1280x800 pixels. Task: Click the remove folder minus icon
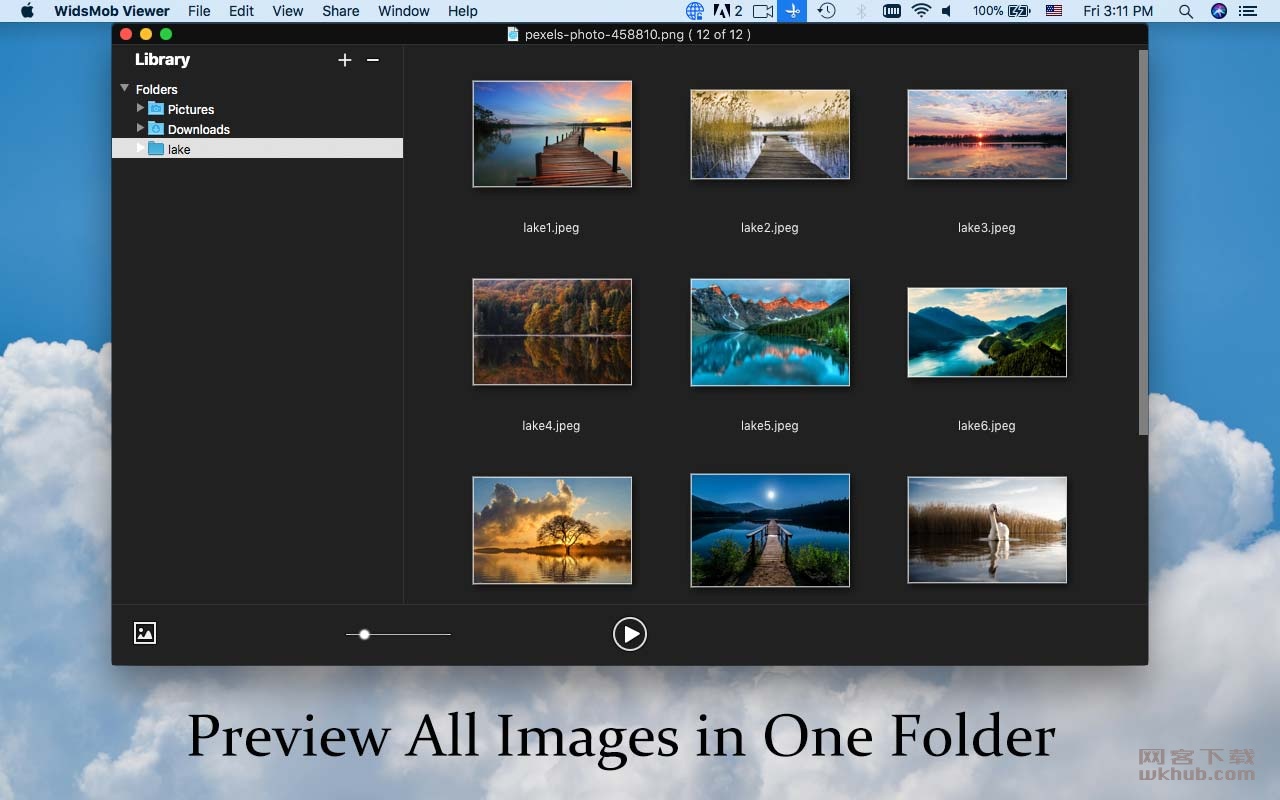(373, 60)
